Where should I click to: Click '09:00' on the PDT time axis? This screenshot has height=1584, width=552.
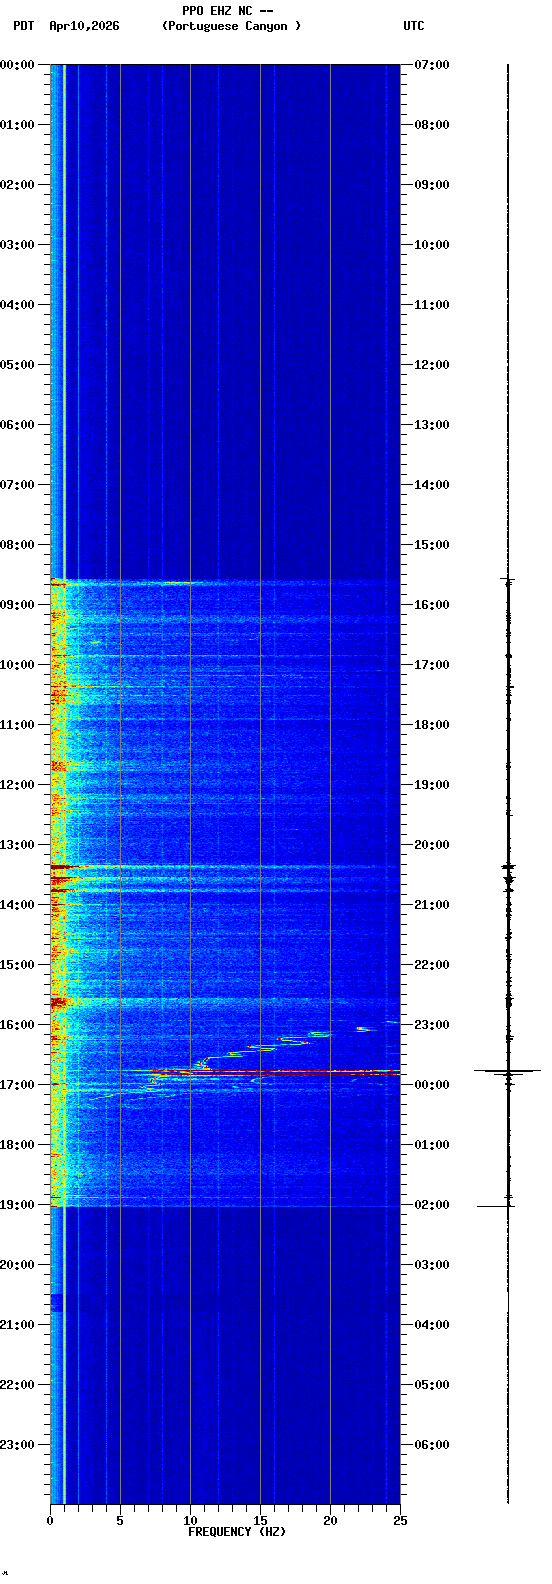[17, 605]
